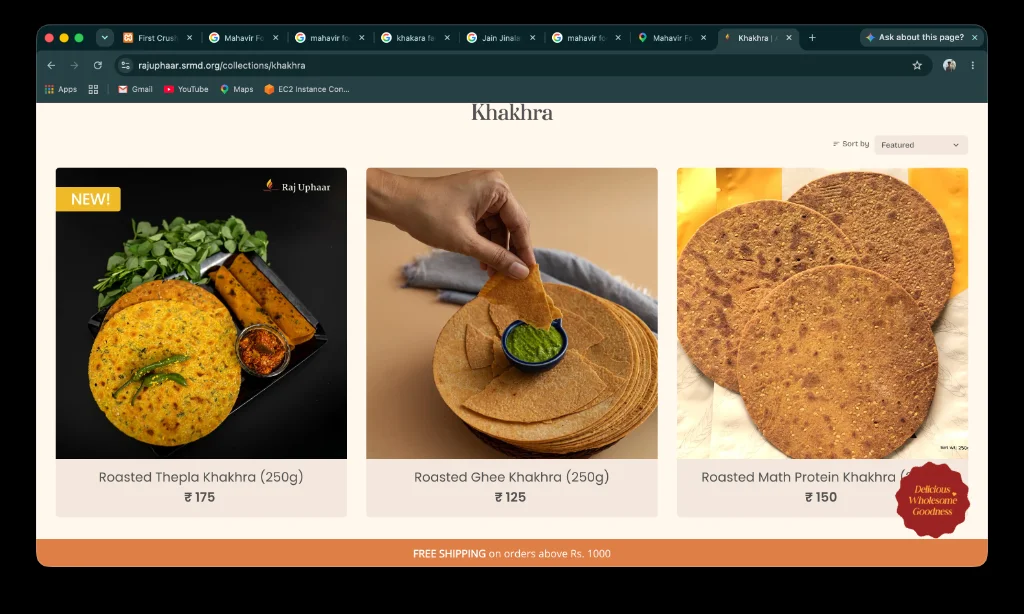This screenshot has height=614, width=1024.
Task: Click the Khakhra page heading
Action: [x=511, y=113]
